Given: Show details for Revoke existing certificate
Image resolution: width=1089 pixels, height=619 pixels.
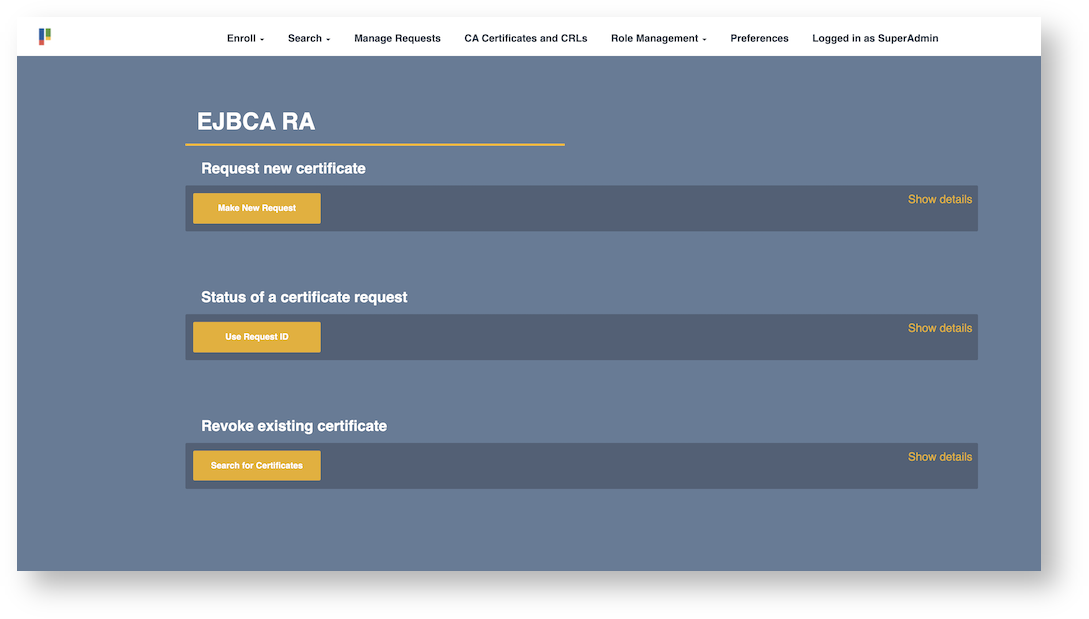Looking at the screenshot, I should (940, 456).
